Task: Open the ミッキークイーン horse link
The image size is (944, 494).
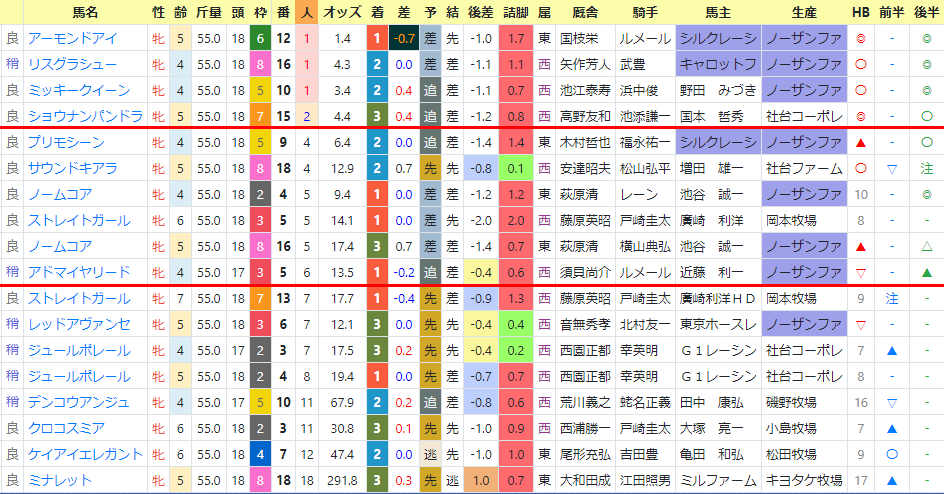Action: [x=79, y=90]
